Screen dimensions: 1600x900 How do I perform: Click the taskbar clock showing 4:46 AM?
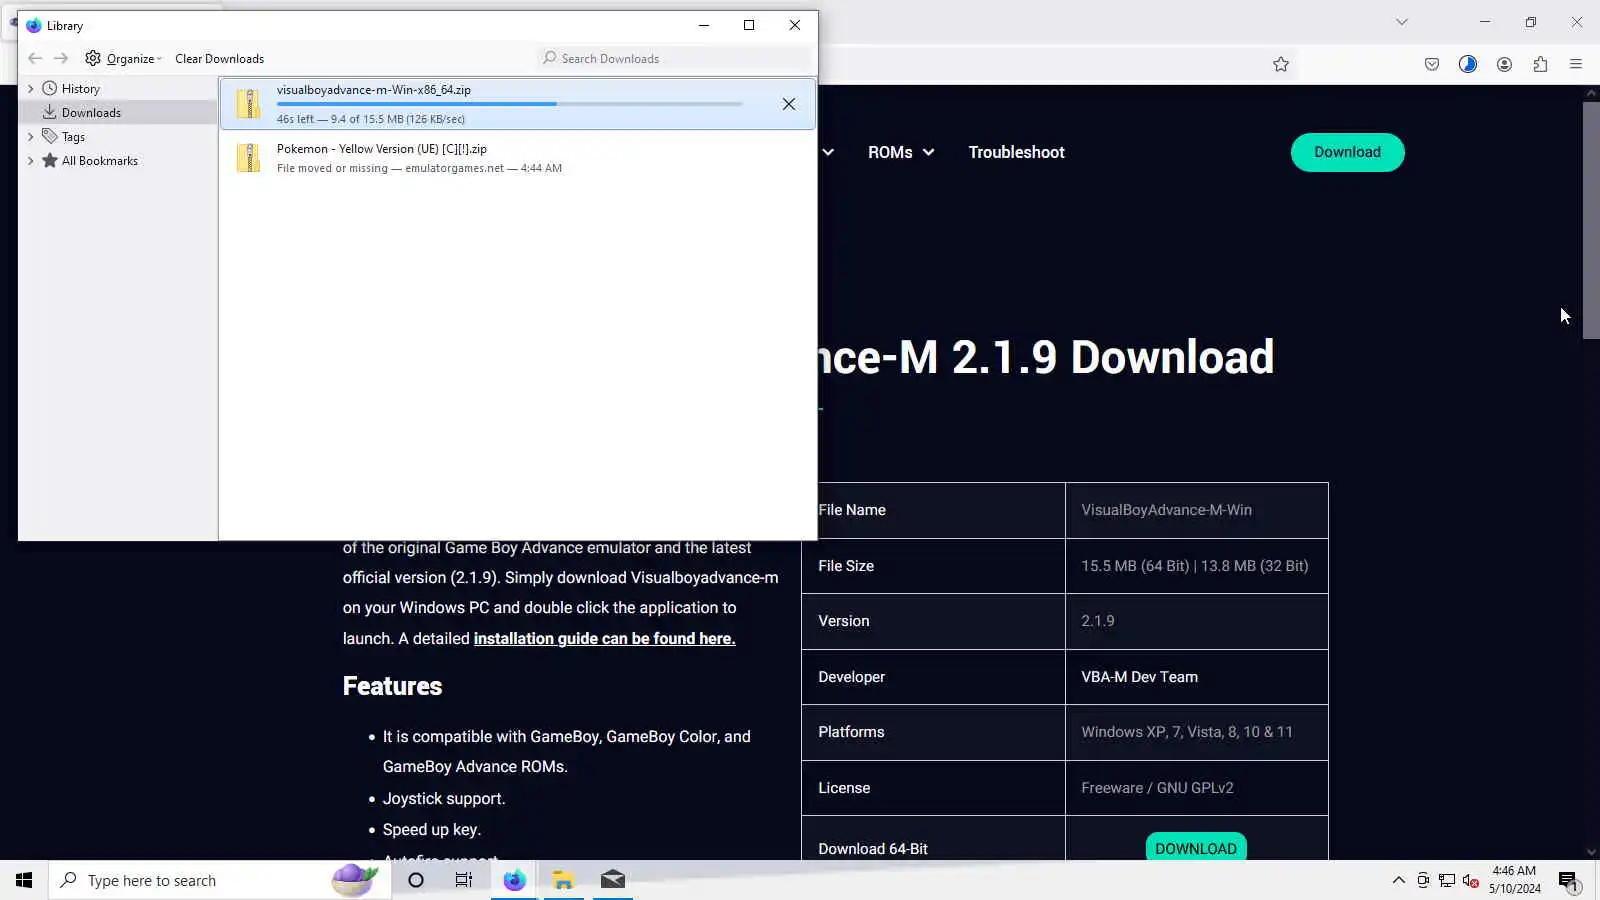coord(1514,880)
